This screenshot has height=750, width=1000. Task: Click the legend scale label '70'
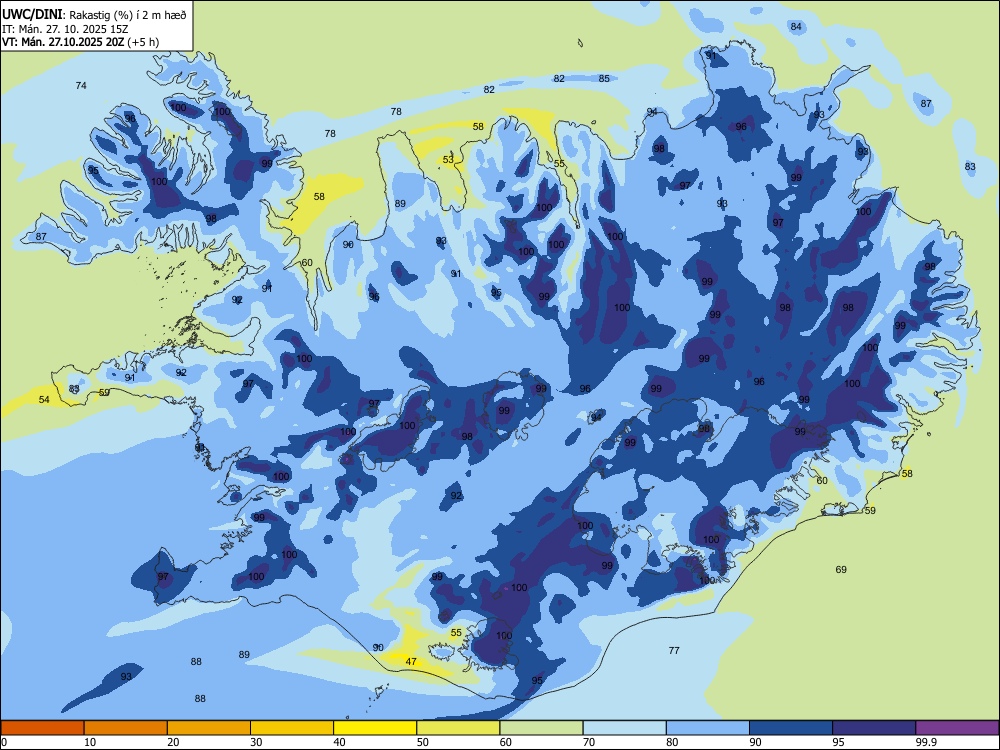click(x=589, y=742)
